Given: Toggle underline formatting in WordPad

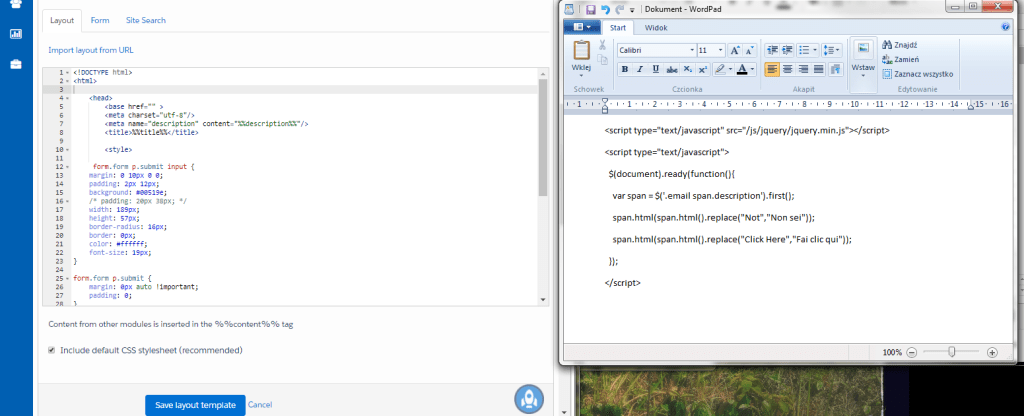Looking at the screenshot, I should tap(656, 69).
